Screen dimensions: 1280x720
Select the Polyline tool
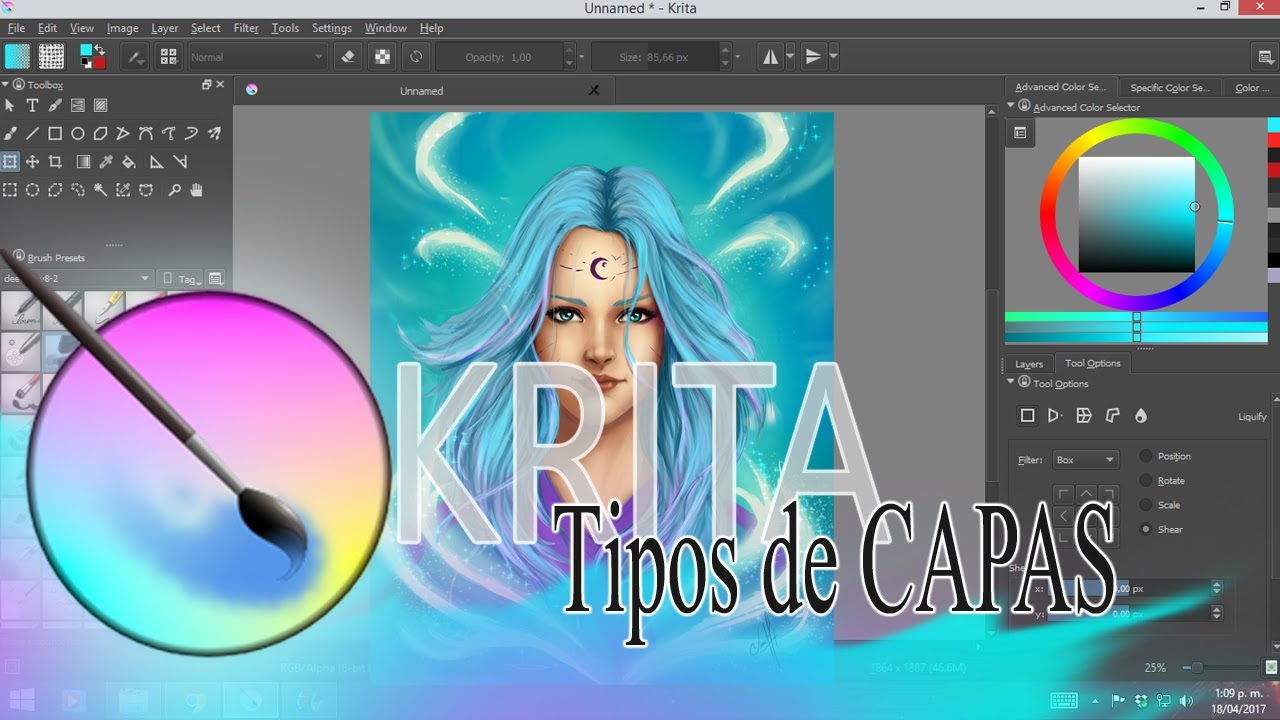(123, 133)
